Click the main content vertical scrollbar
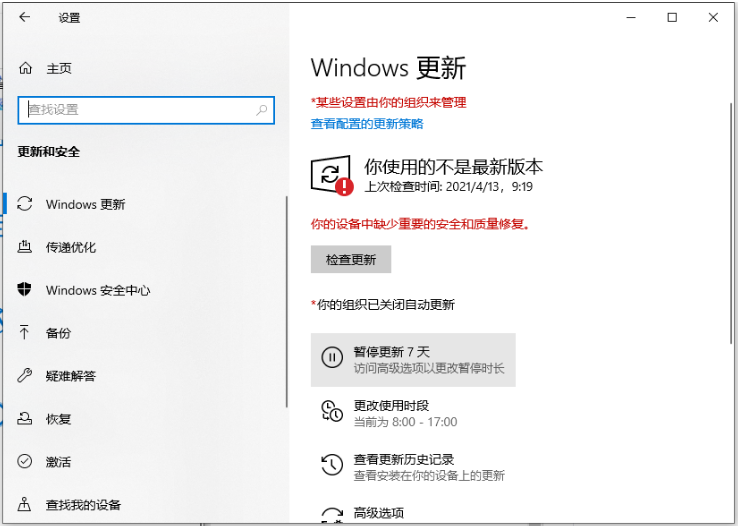Screen dimensions: 738x526 coord(731,223)
